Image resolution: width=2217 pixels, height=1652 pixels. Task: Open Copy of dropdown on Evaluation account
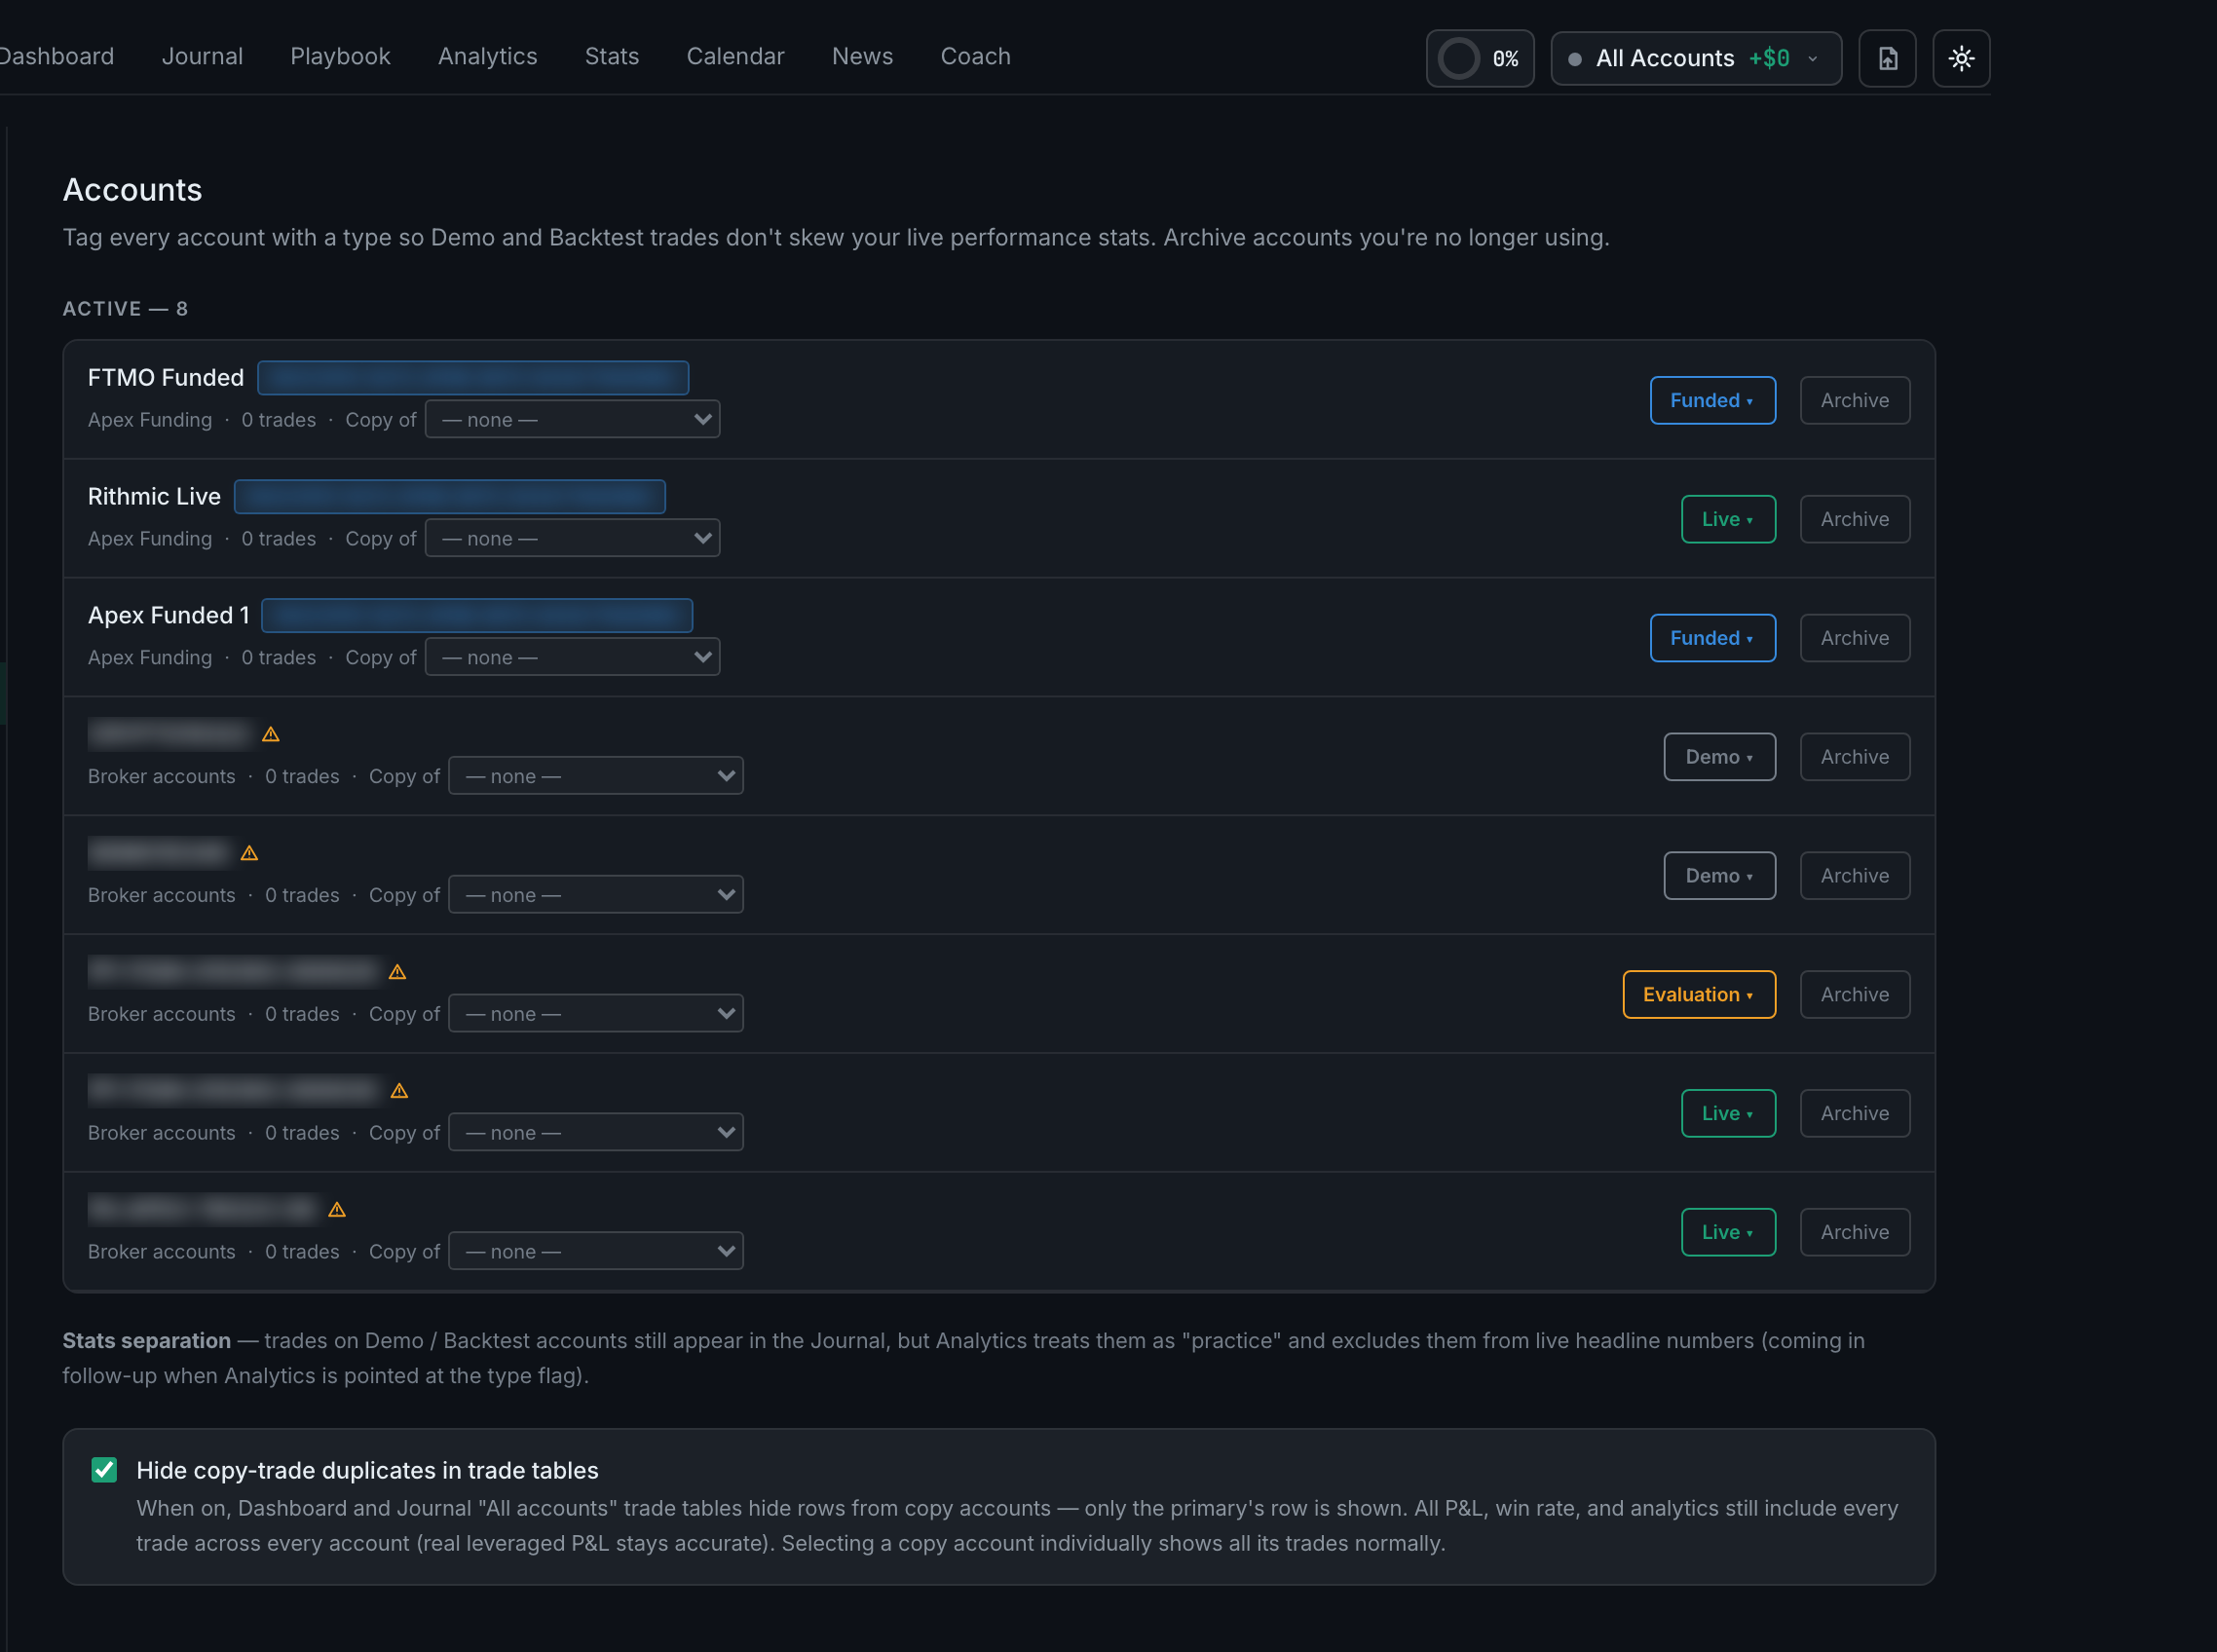pyautogui.click(x=596, y=1015)
